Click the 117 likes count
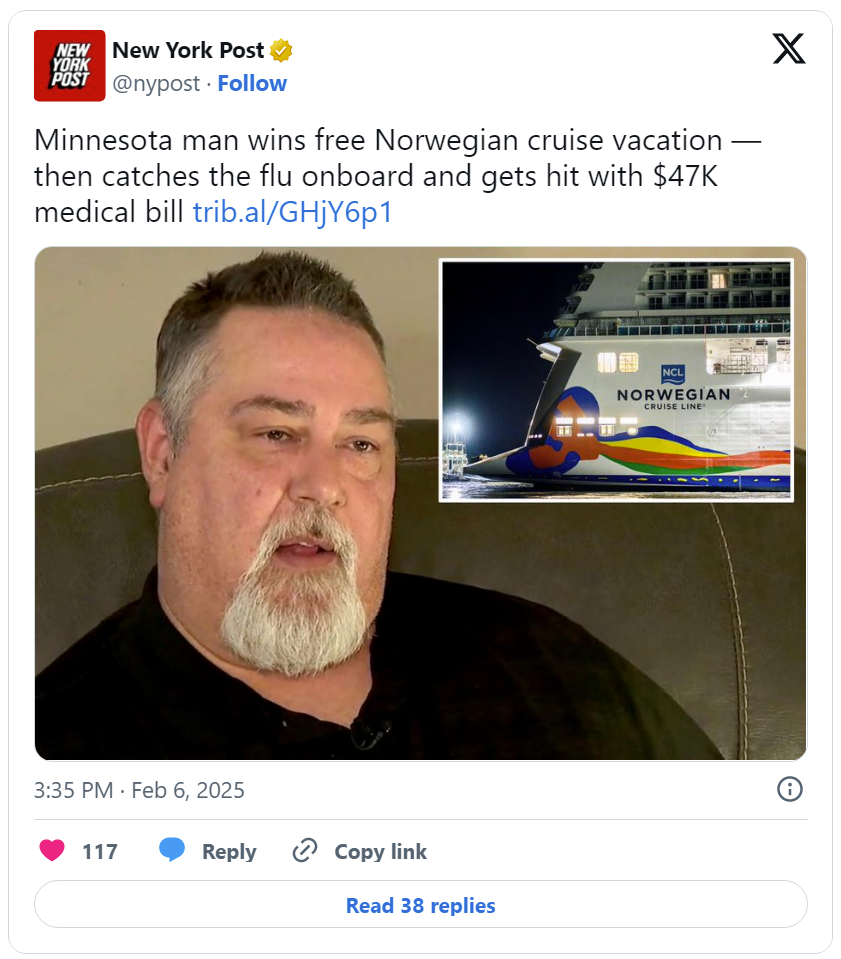841x959 pixels. [x=100, y=851]
